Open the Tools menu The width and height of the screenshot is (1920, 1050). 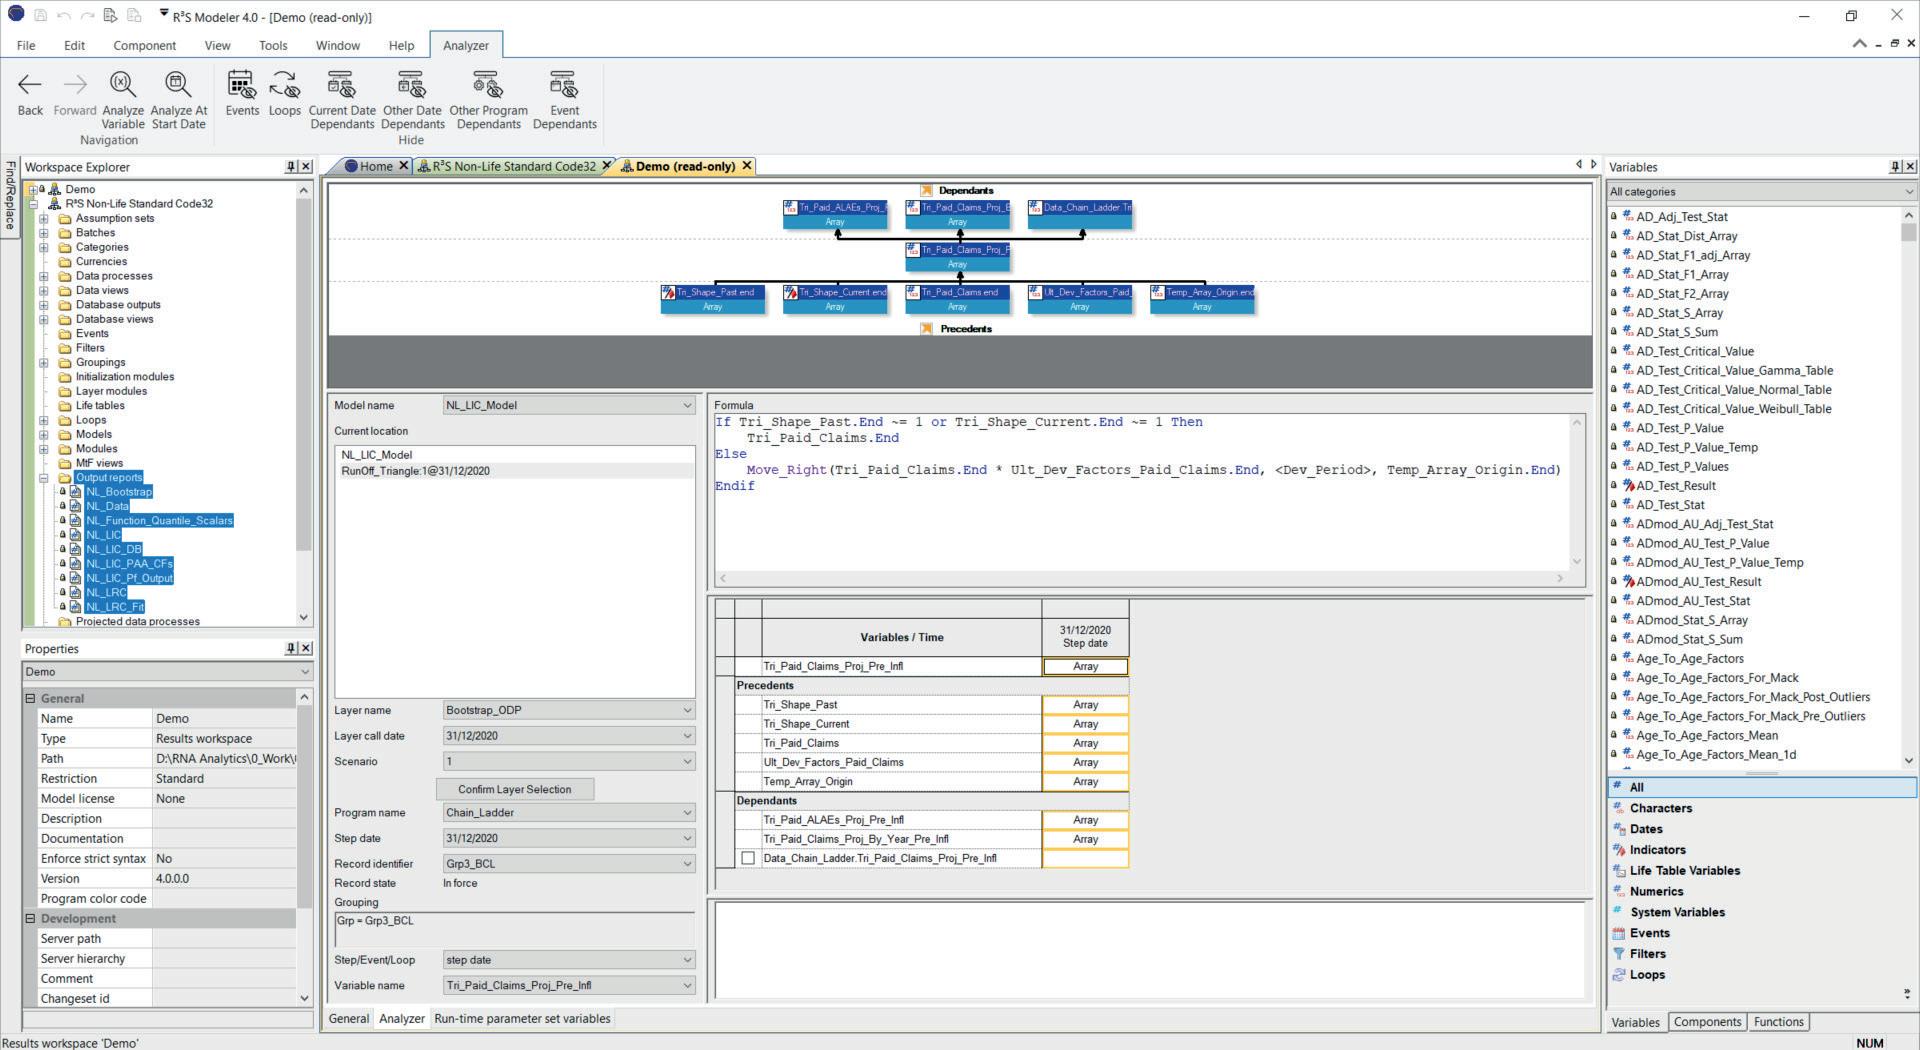tap(273, 45)
